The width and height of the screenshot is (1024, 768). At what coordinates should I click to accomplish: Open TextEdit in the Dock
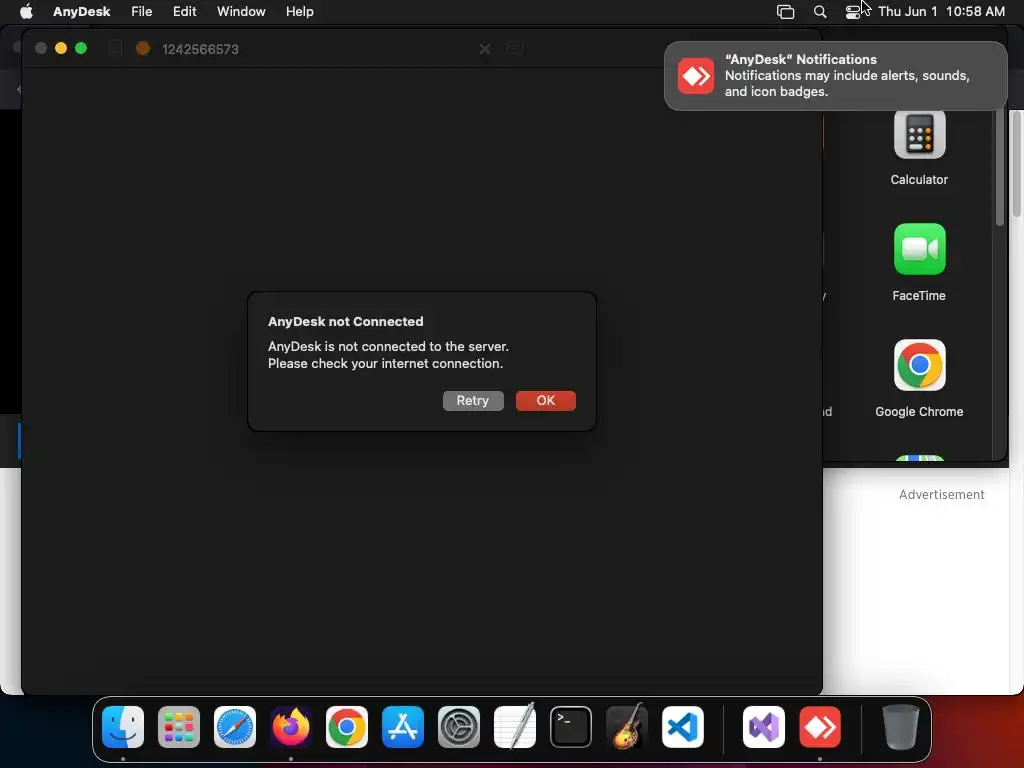(x=515, y=727)
